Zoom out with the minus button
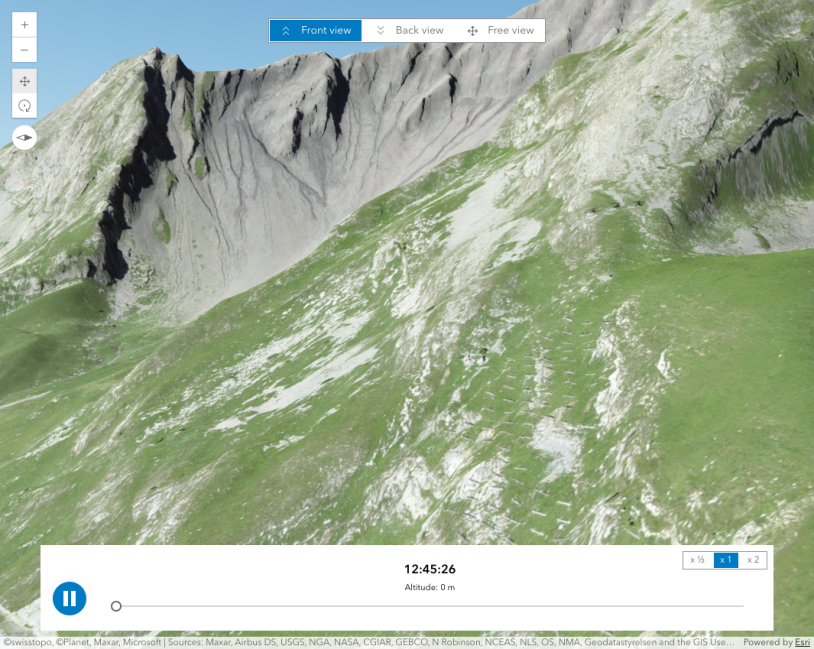The height and width of the screenshot is (649, 814). (x=24, y=50)
